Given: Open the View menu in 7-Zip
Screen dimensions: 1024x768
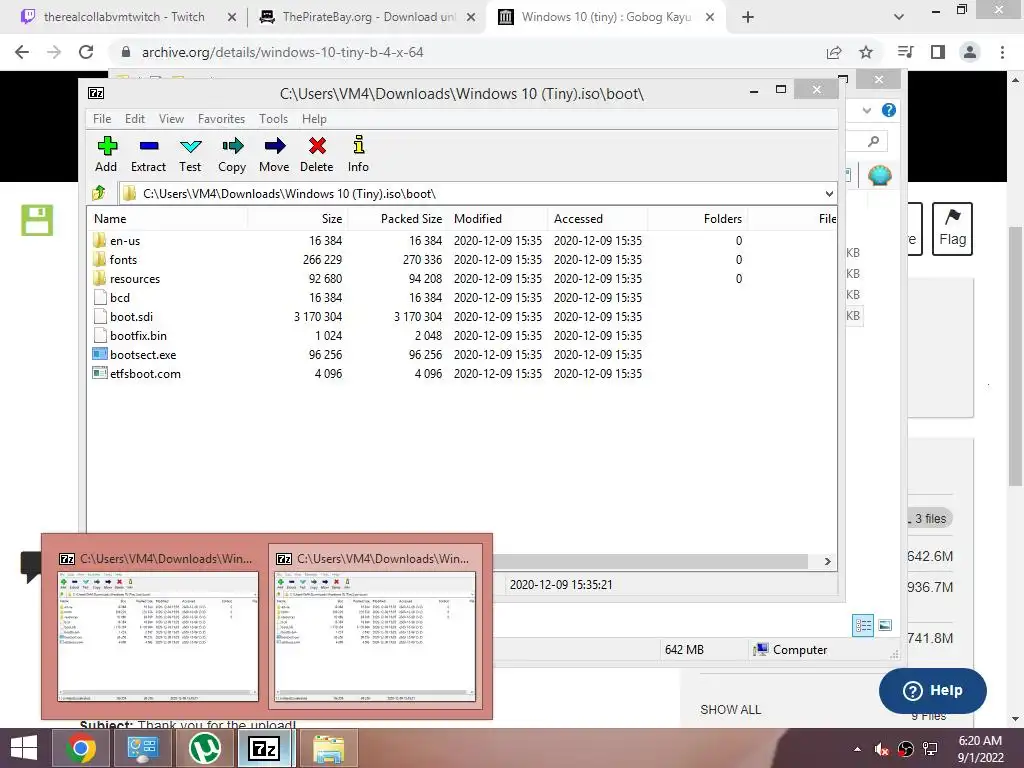Looking at the screenshot, I should pyautogui.click(x=171, y=119).
